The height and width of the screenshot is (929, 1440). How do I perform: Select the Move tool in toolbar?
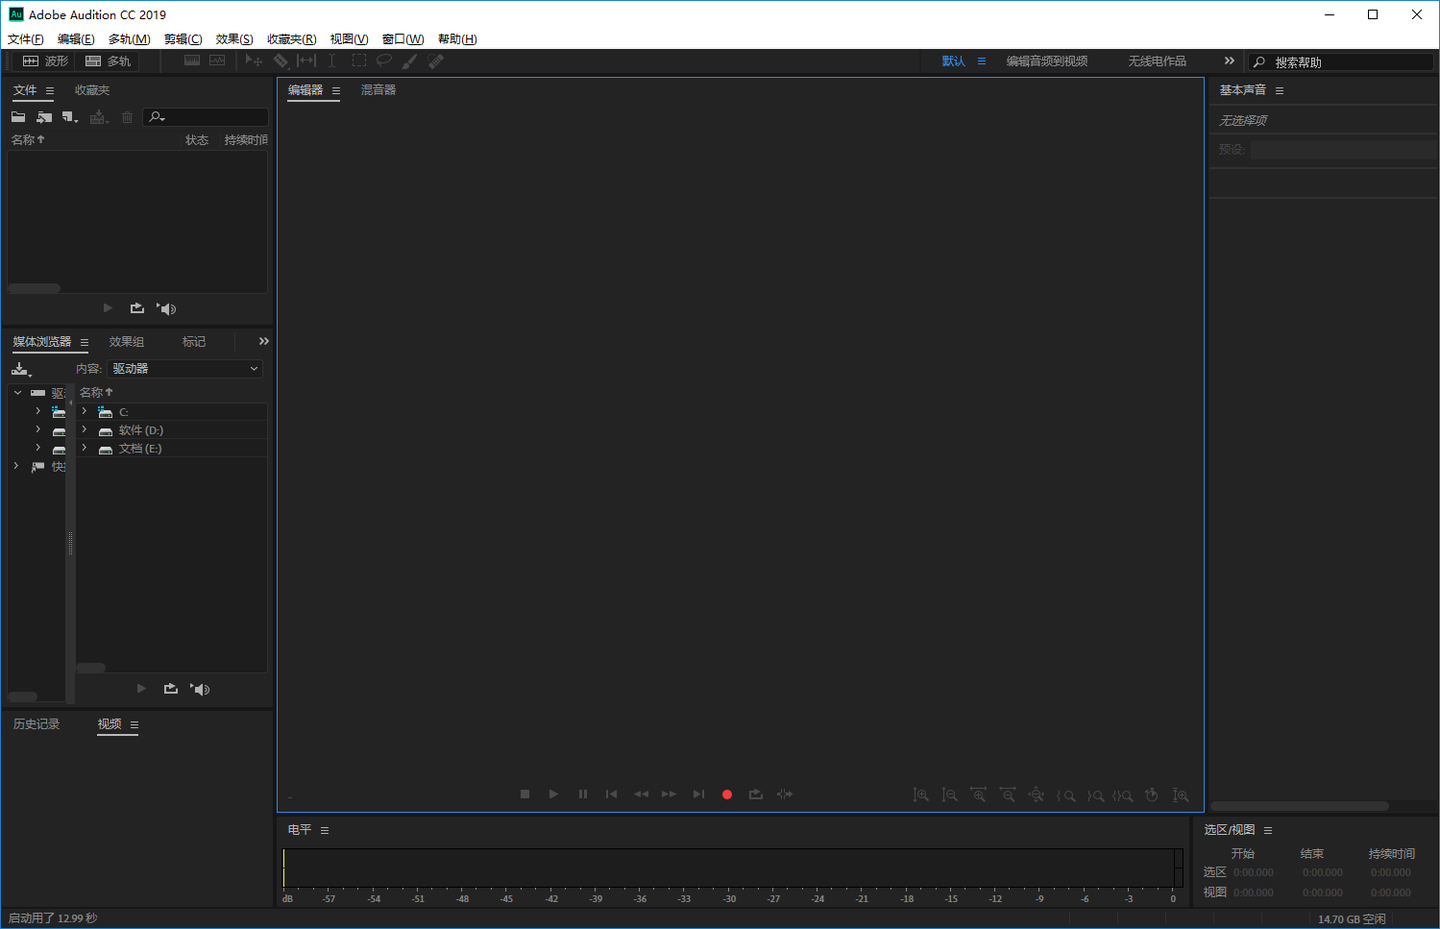[254, 61]
